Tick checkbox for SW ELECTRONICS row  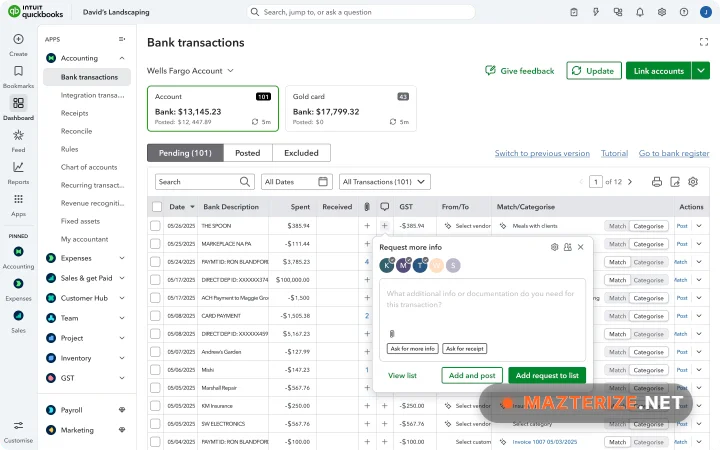pos(155,423)
